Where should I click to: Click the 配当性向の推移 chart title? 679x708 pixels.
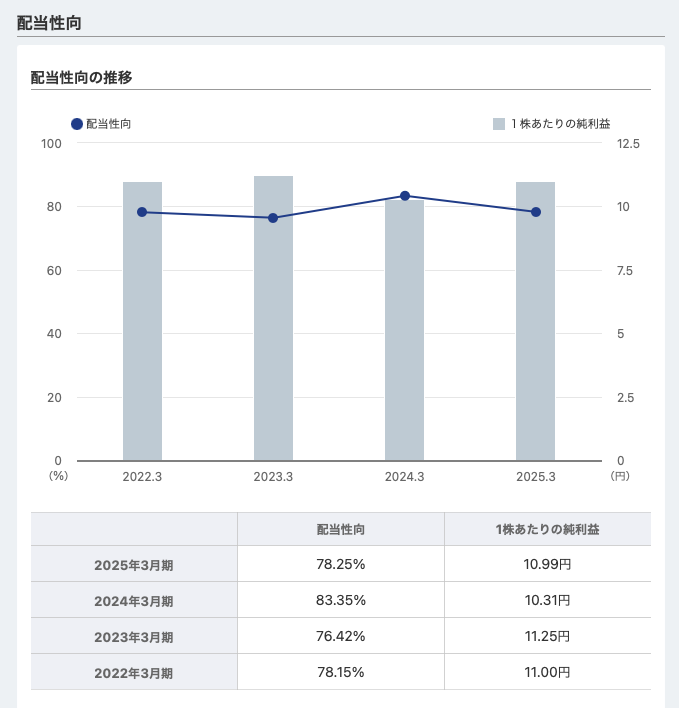pos(81,77)
